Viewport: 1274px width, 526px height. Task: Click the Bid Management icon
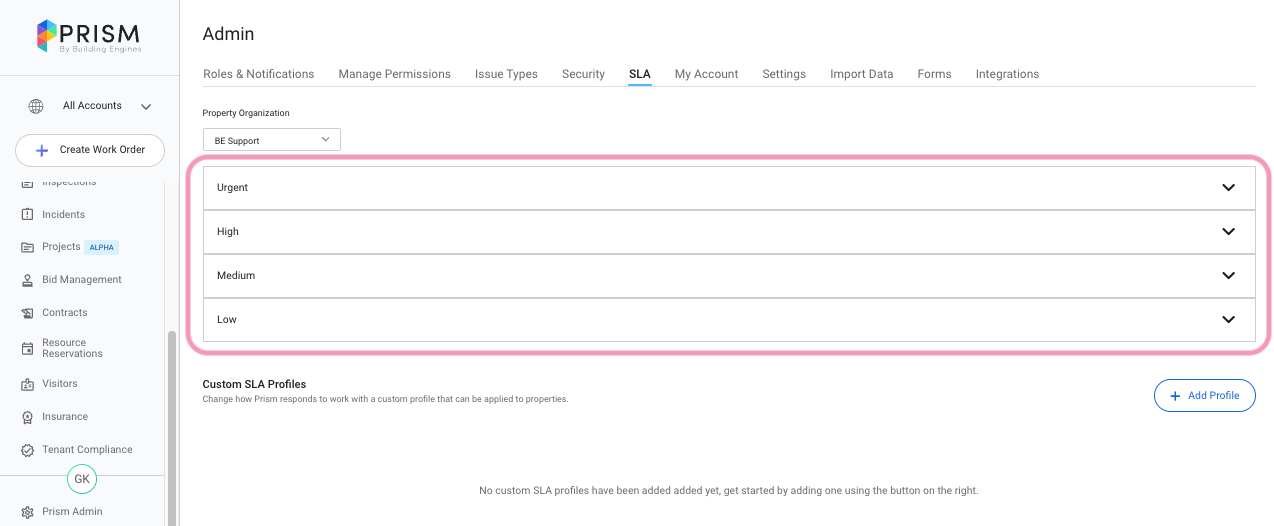click(x=28, y=280)
